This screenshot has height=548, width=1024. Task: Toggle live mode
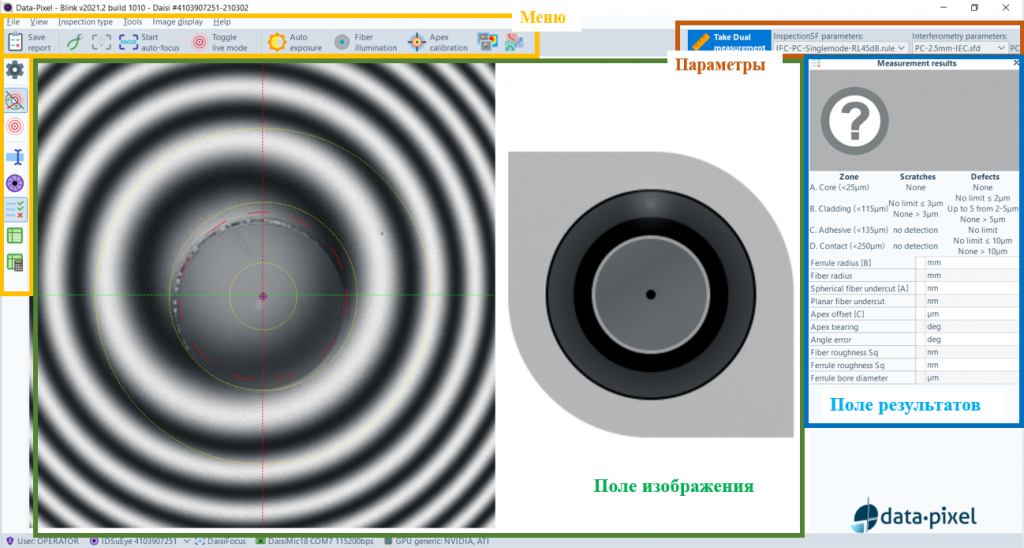tap(199, 42)
